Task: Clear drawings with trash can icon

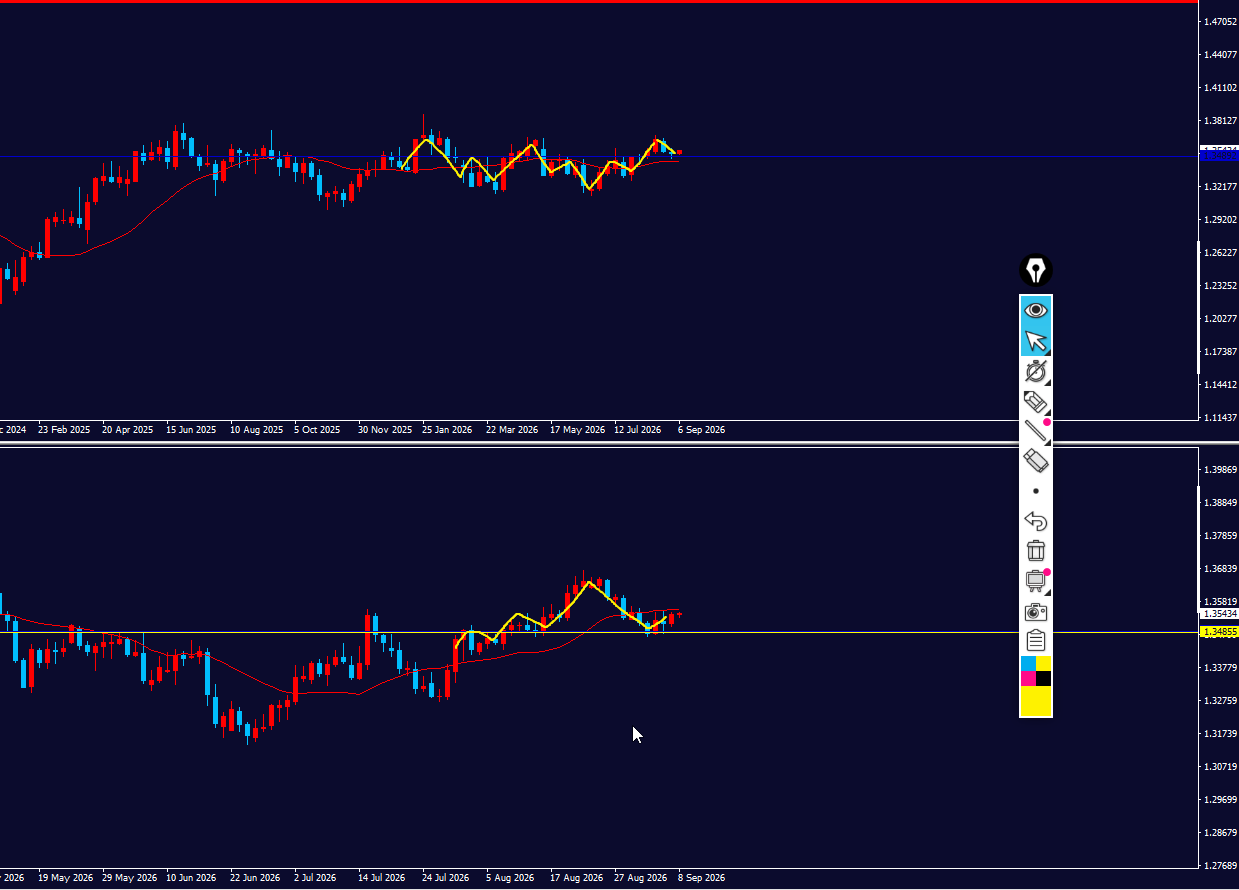Action: 1036,551
